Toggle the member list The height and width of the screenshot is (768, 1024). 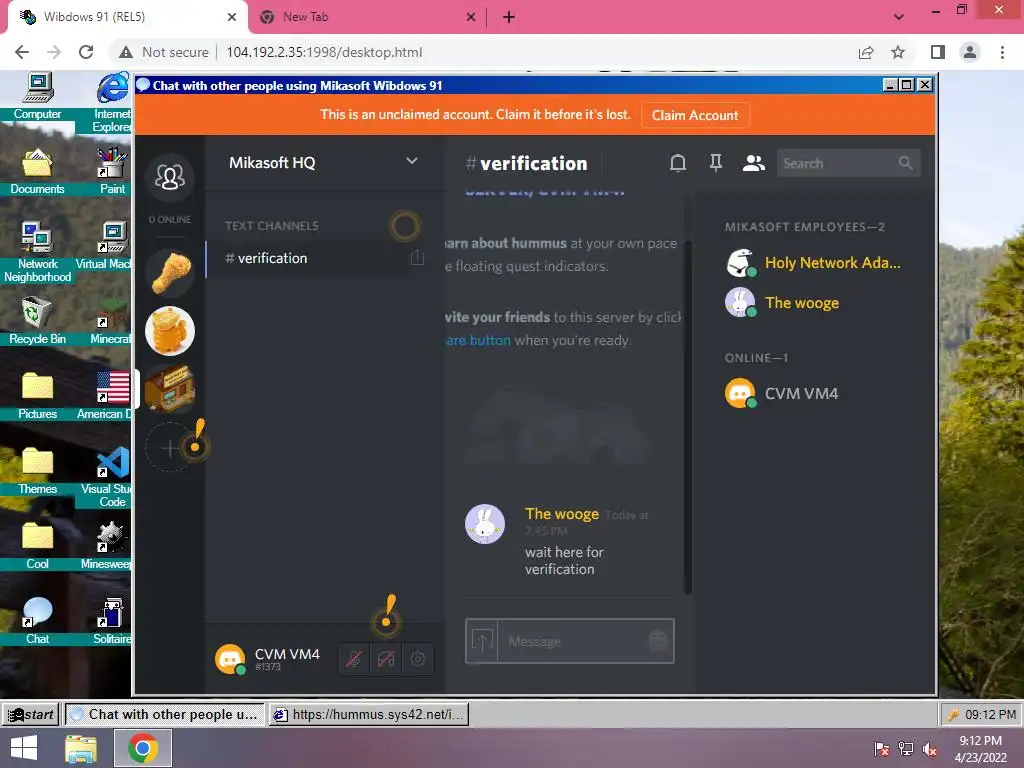click(753, 163)
